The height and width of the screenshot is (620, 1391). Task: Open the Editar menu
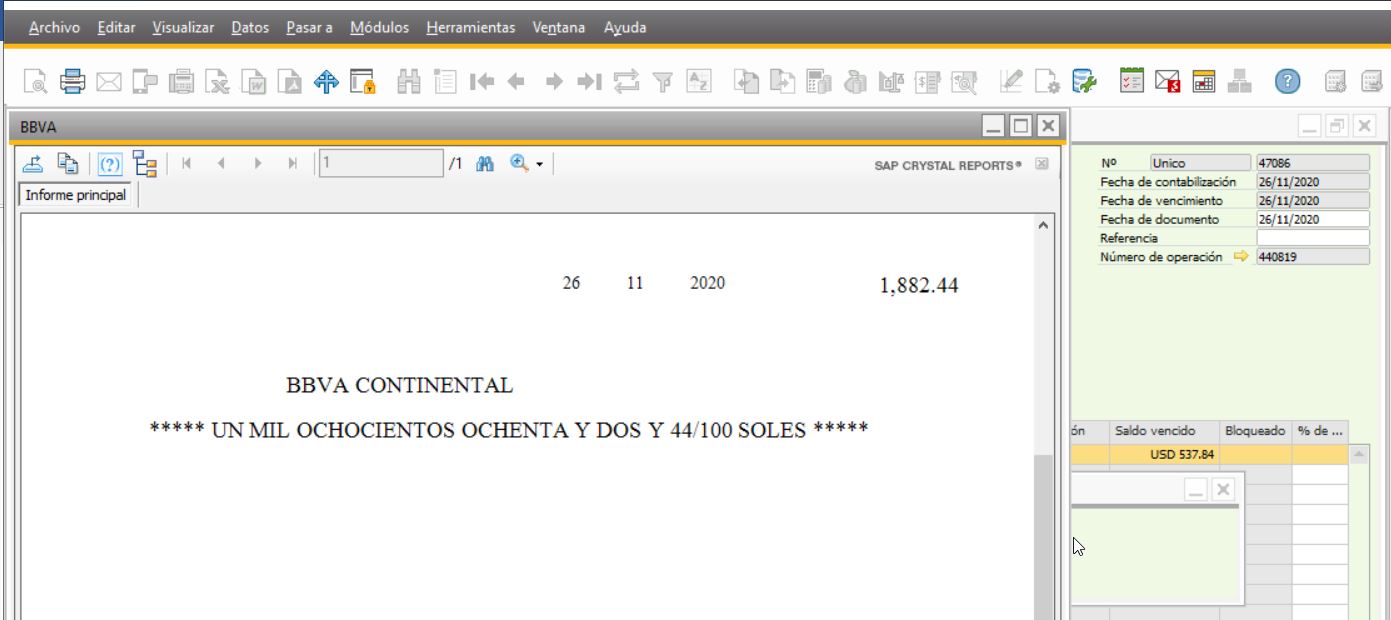point(117,28)
